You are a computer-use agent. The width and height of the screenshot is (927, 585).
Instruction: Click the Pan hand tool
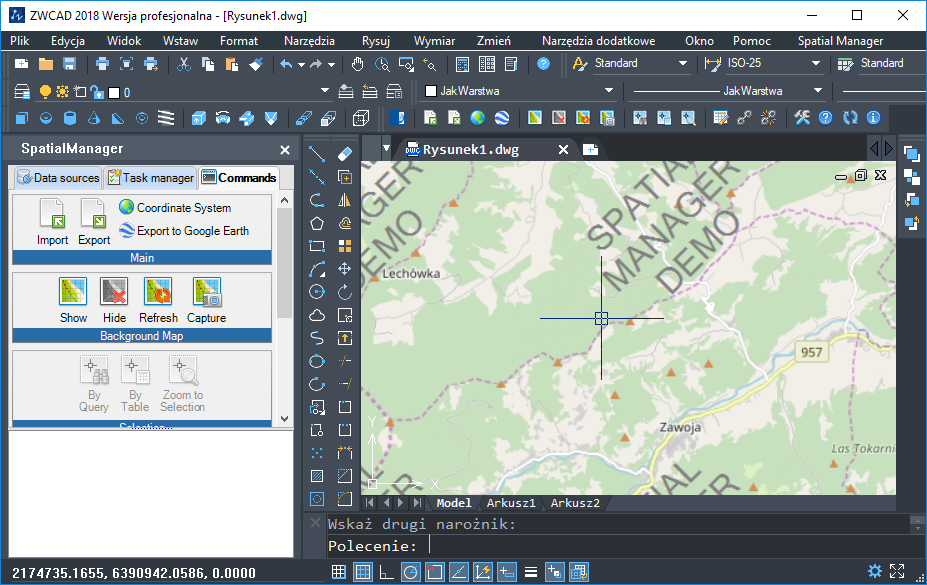(358, 64)
